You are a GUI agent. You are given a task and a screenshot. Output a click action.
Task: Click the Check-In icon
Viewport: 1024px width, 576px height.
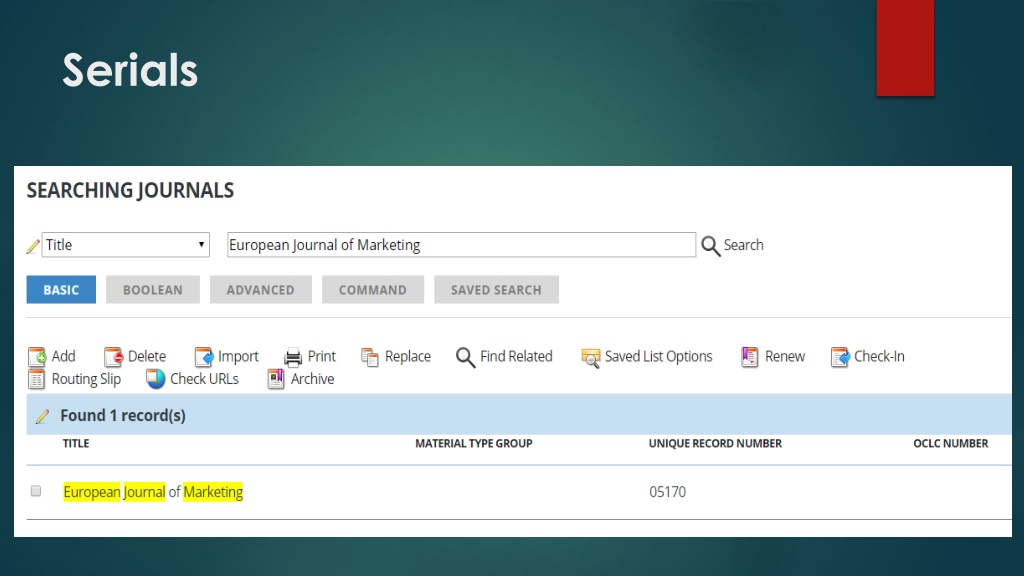tap(840, 357)
